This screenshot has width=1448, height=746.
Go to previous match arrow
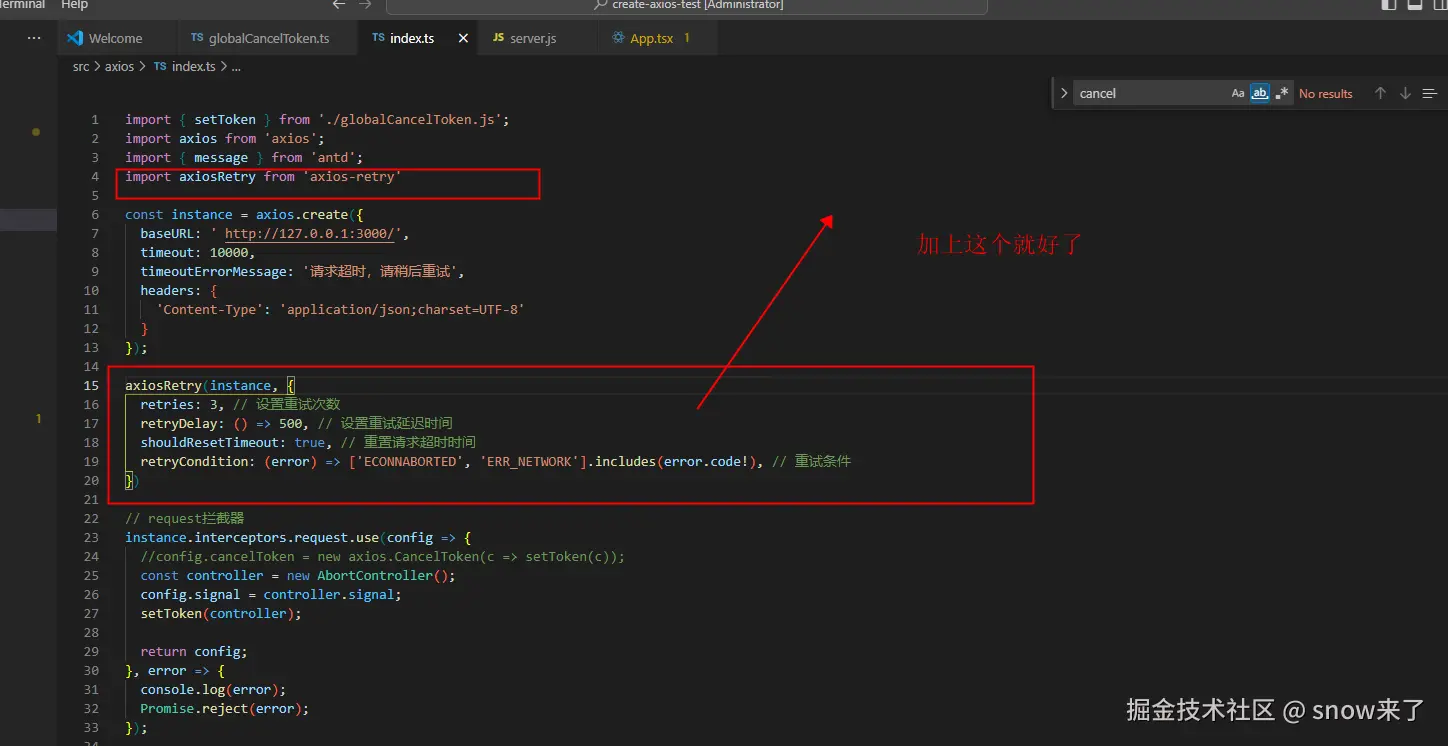click(1380, 93)
